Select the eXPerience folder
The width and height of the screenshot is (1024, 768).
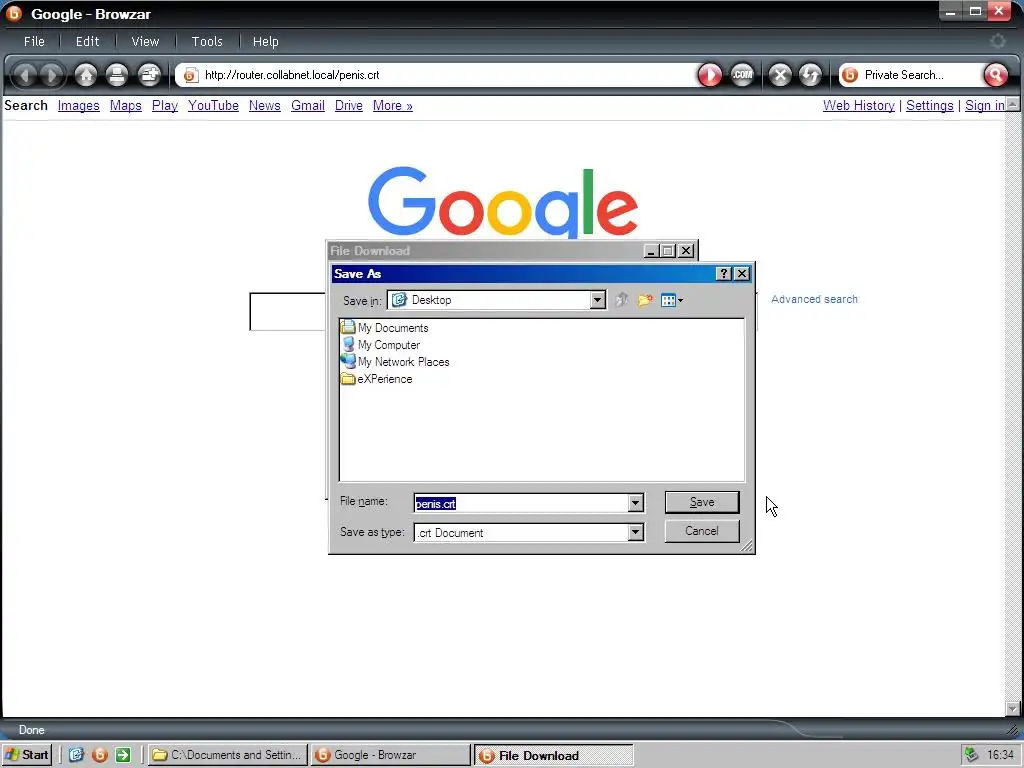[377, 379]
